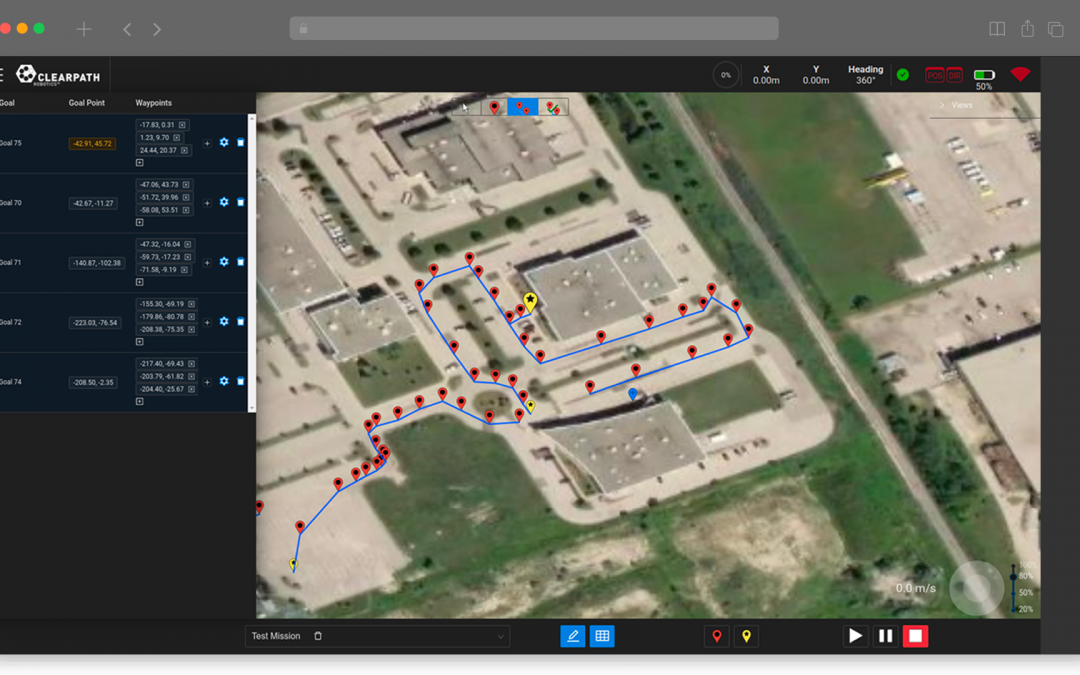Adjust the speed limit slider near 80%
Viewport: 1080px width, 675px height.
[x=1013, y=577]
